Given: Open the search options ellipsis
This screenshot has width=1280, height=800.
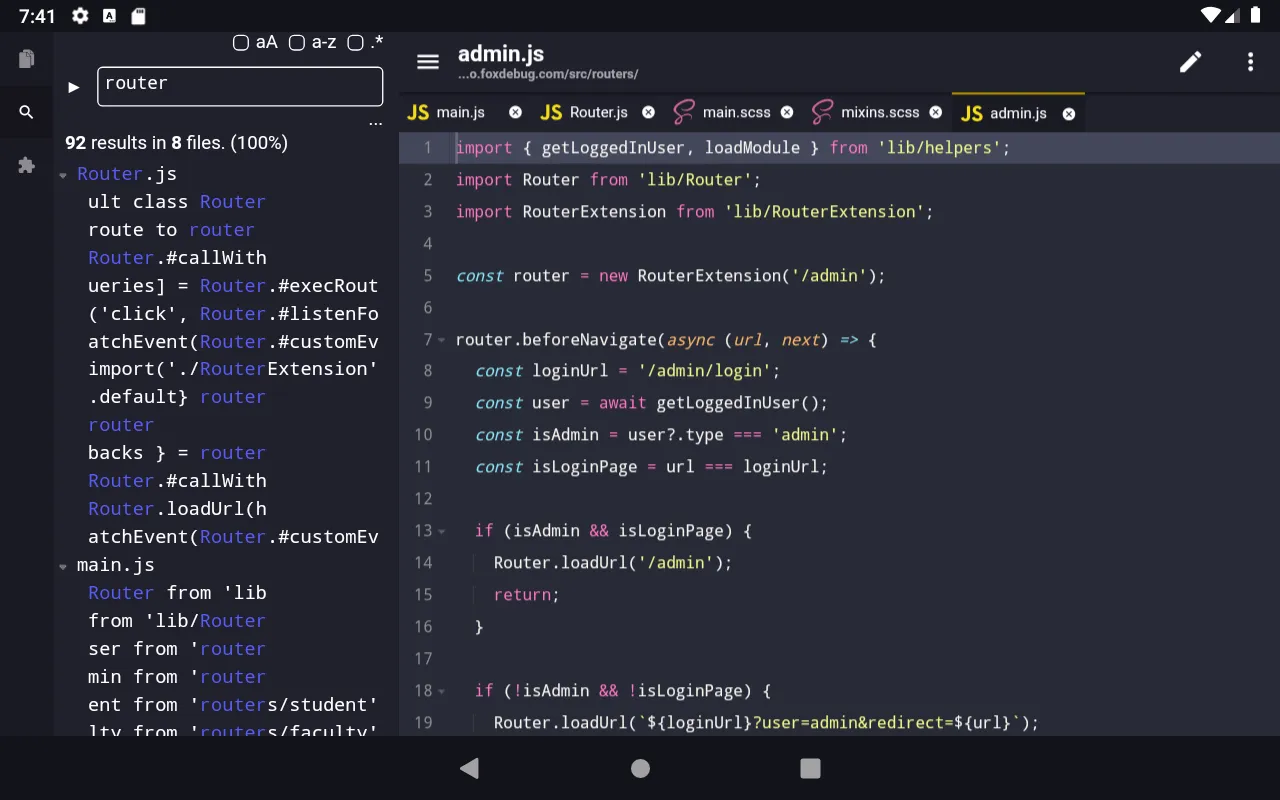Looking at the screenshot, I should (375, 124).
